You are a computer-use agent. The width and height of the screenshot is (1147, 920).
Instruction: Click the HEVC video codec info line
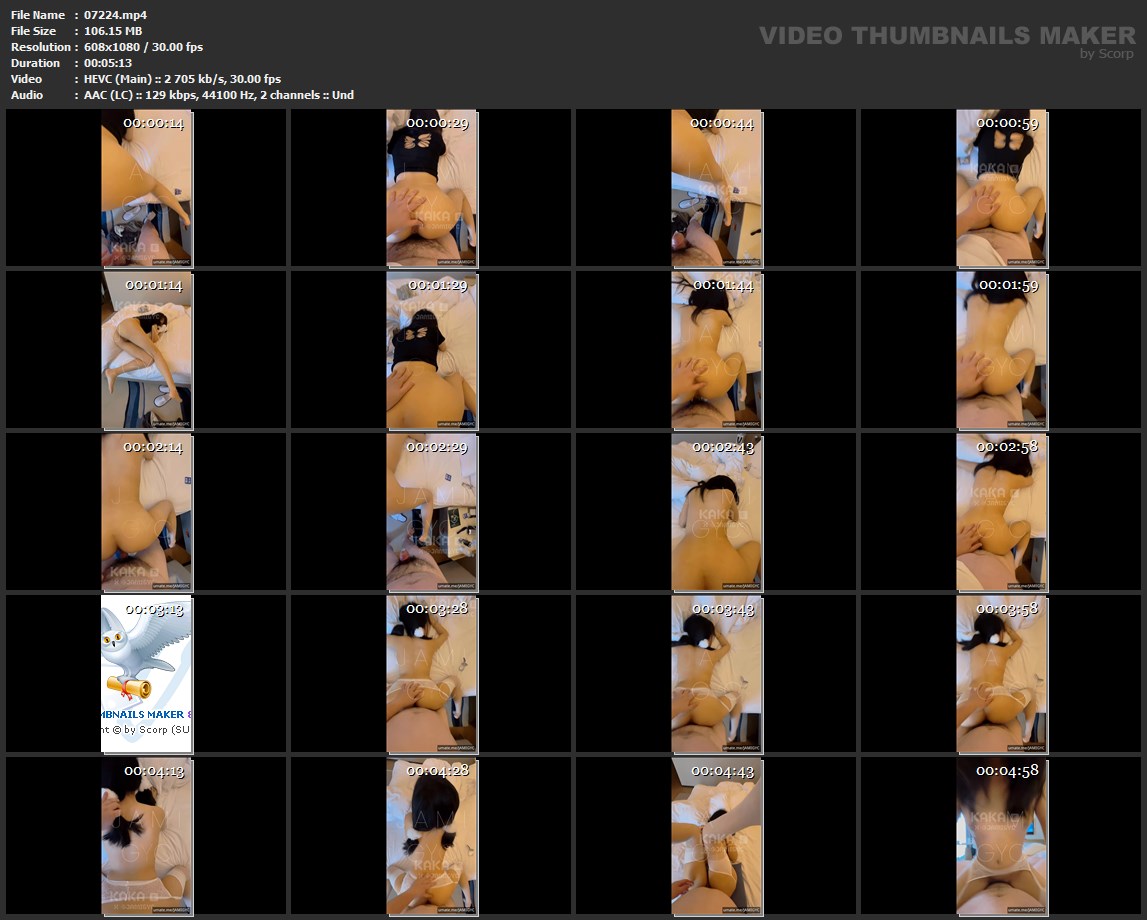click(x=182, y=79)
